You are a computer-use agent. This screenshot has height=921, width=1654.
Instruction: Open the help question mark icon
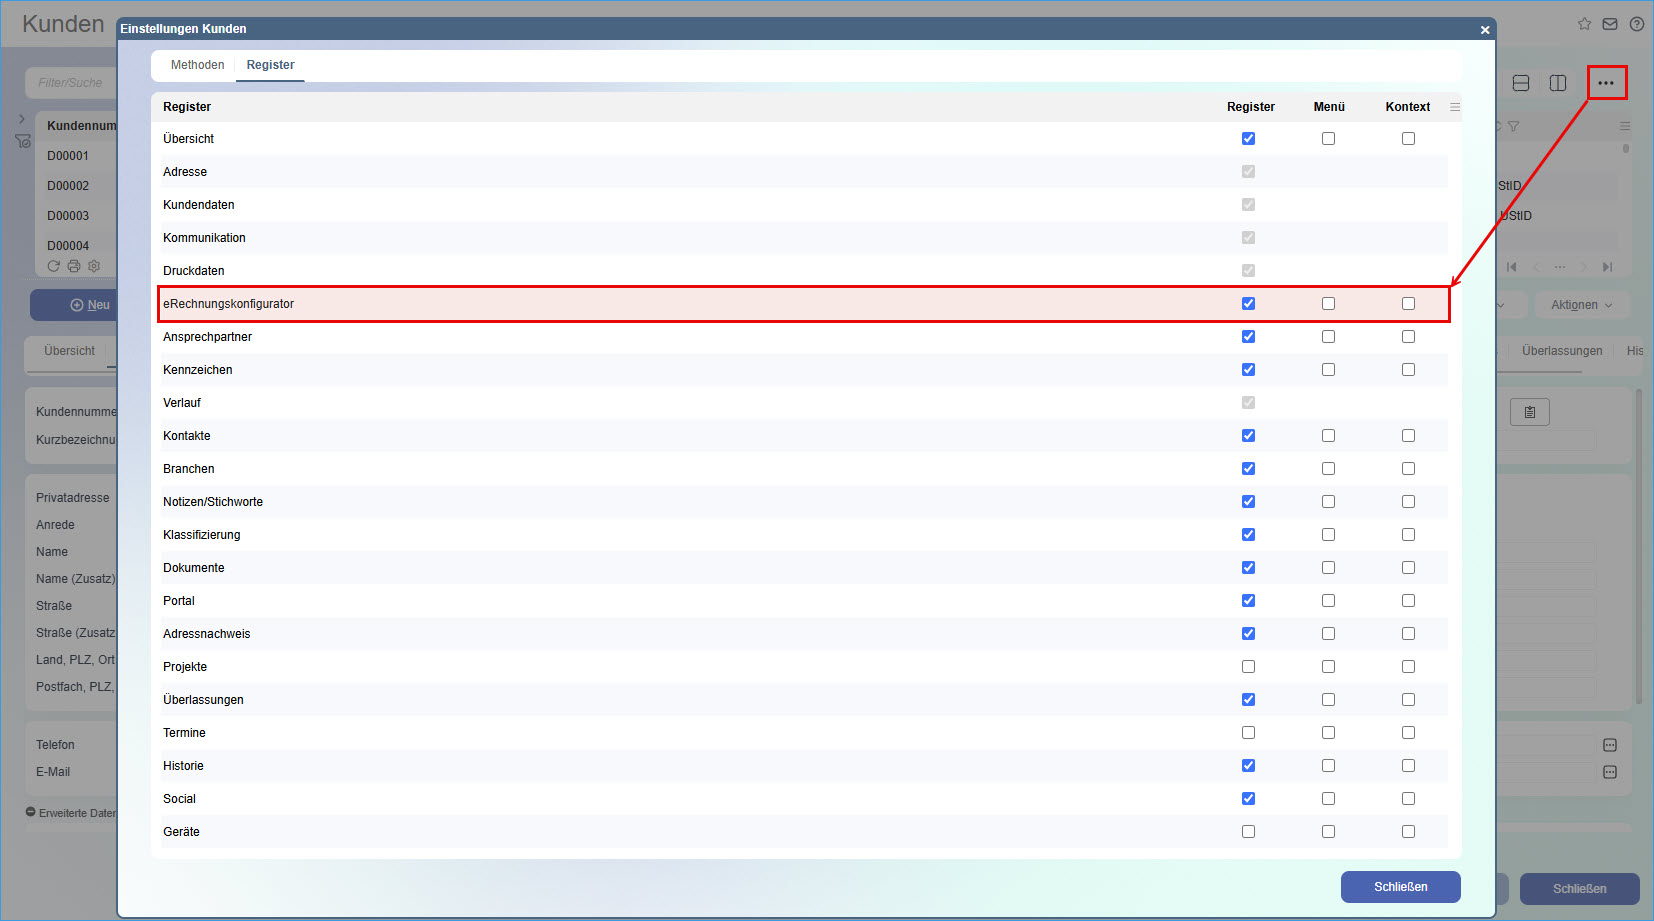1637,24
